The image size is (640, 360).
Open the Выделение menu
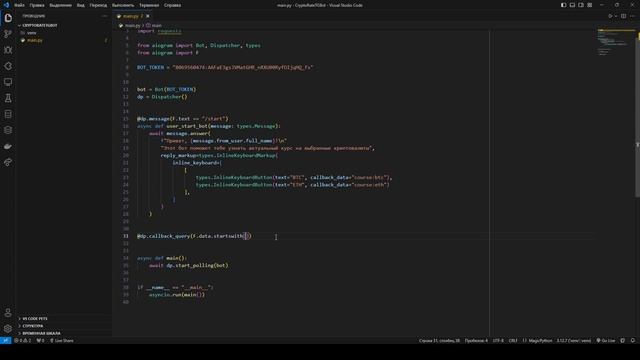click(60, 5)
